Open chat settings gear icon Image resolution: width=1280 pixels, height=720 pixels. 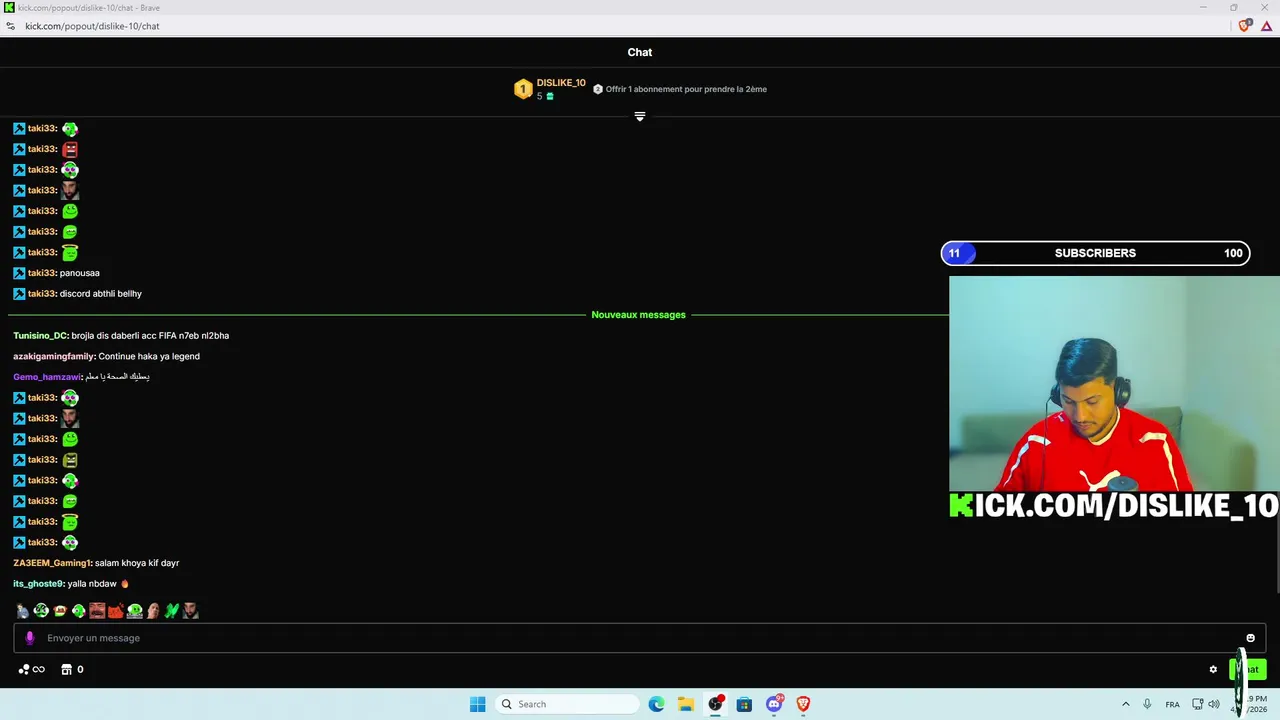pyautogui.click(x=1213, y=670)
